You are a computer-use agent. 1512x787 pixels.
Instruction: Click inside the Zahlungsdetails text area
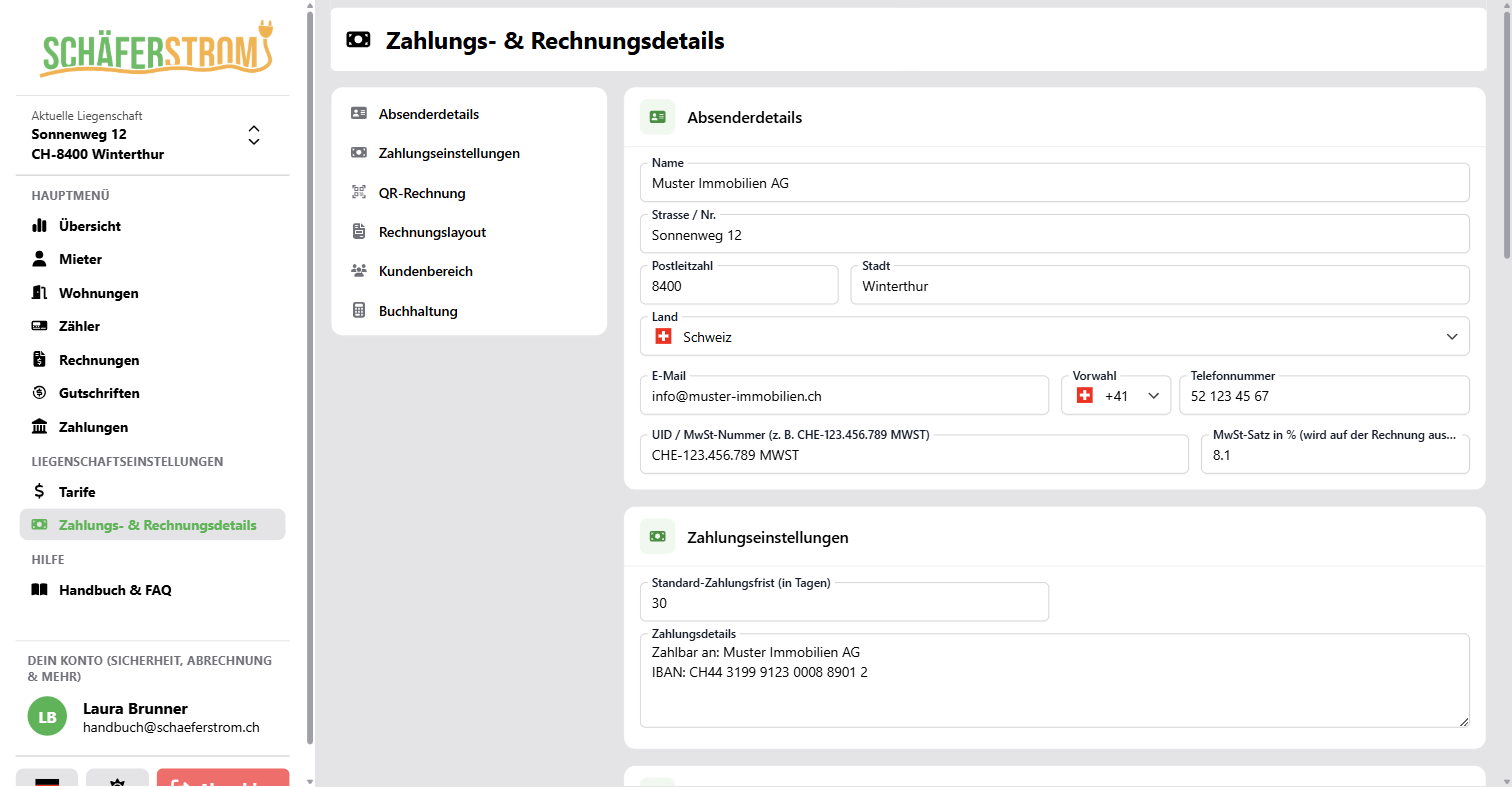(1055, 680)
